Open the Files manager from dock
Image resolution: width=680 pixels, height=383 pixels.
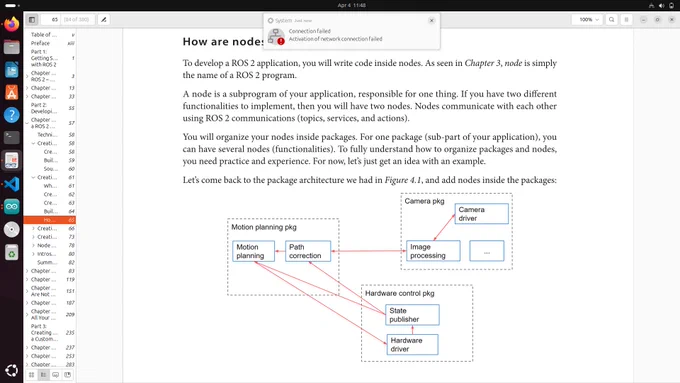click(12, 47)
